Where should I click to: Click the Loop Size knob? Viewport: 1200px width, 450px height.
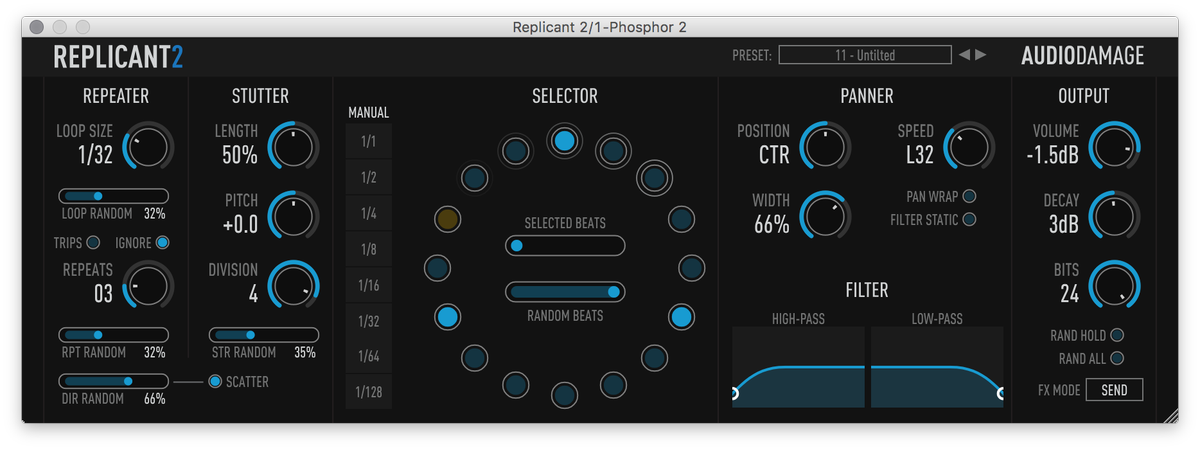pyautogui.click(x=148, y=148)
